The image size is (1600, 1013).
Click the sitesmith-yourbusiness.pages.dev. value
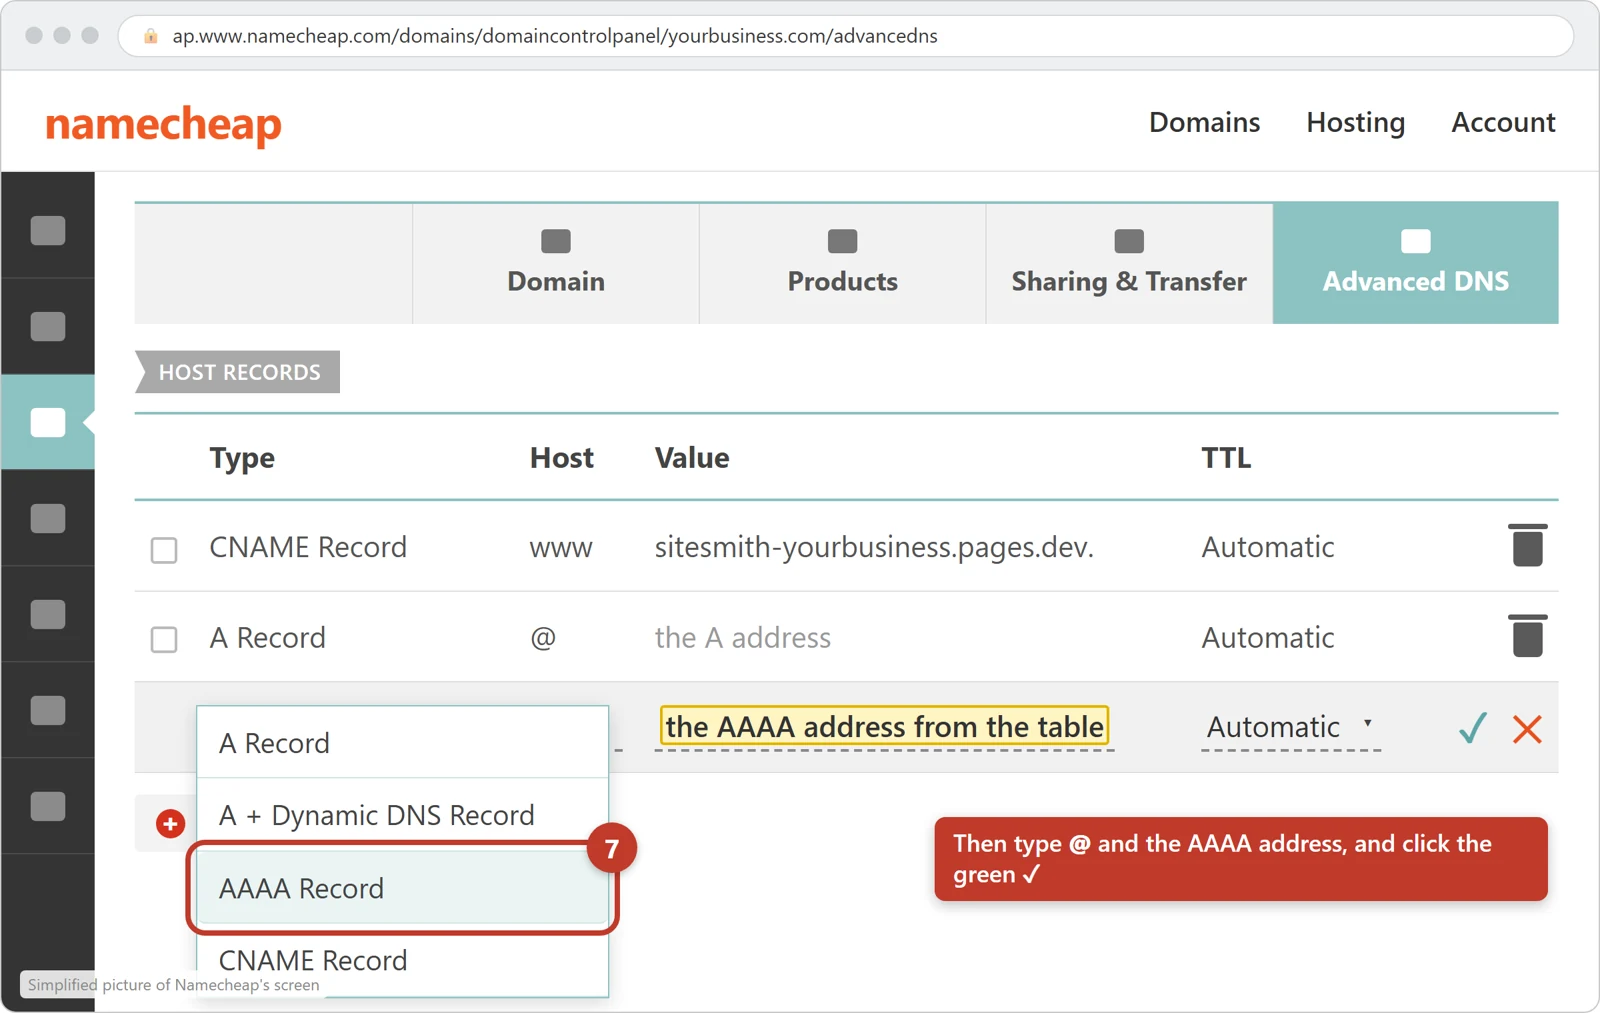pyautogui.click(x=874, y=547)
